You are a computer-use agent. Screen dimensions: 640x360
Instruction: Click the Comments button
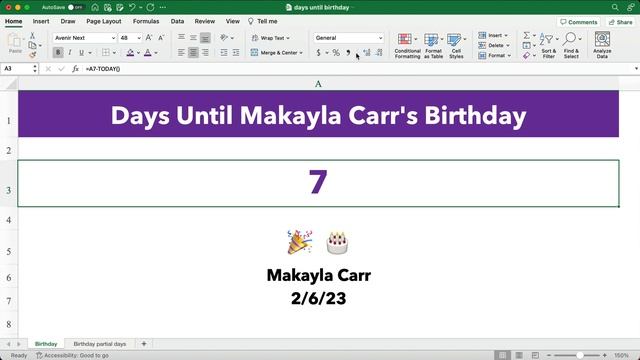pos(579,22)
